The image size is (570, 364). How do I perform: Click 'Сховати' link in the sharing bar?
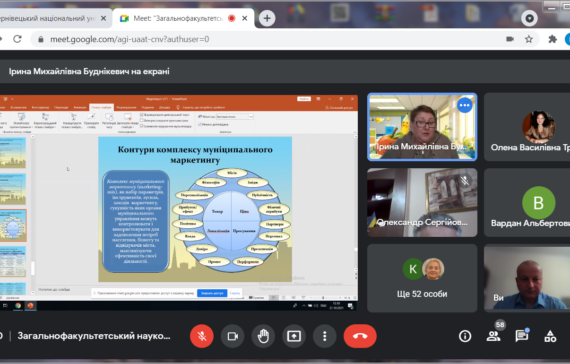(x=235, y=293)
